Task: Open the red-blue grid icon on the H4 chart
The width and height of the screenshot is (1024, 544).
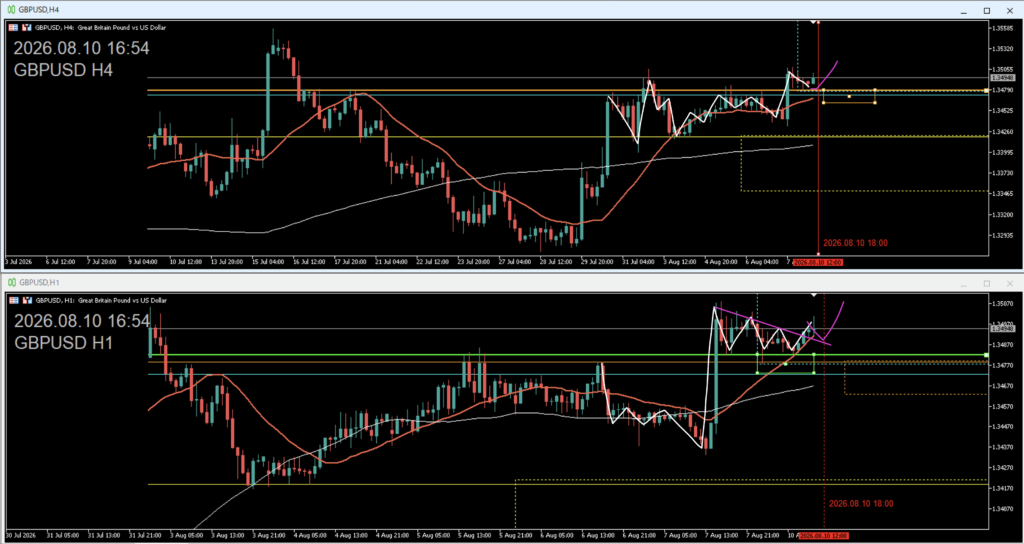Action: [14, 27]
